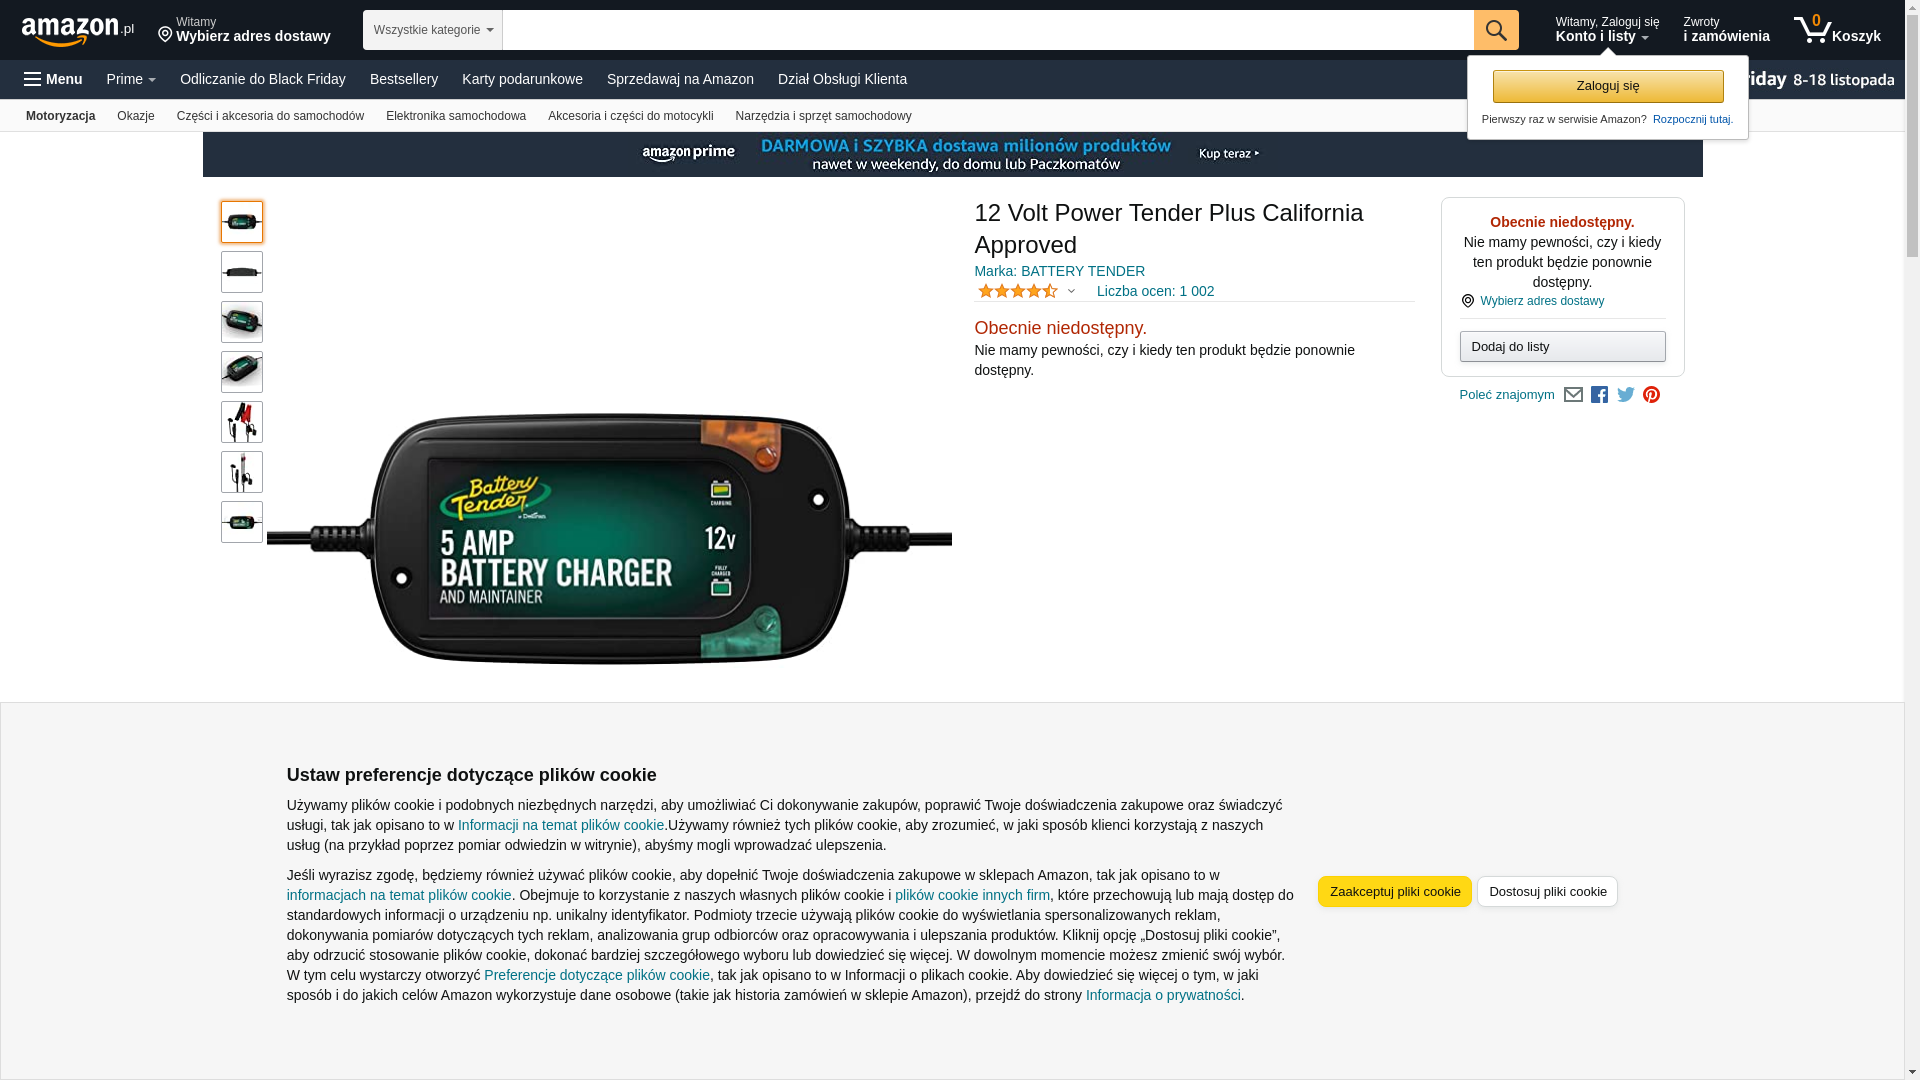Open the hamburger Menu icon
This screenshot has height=1080, width=1920.
tap(53, 79)
